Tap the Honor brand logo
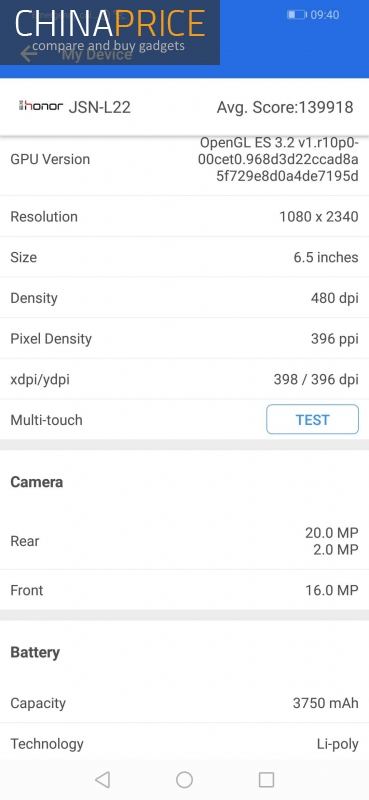Screen dimensions: 369x800 click(x=41, y=106)
